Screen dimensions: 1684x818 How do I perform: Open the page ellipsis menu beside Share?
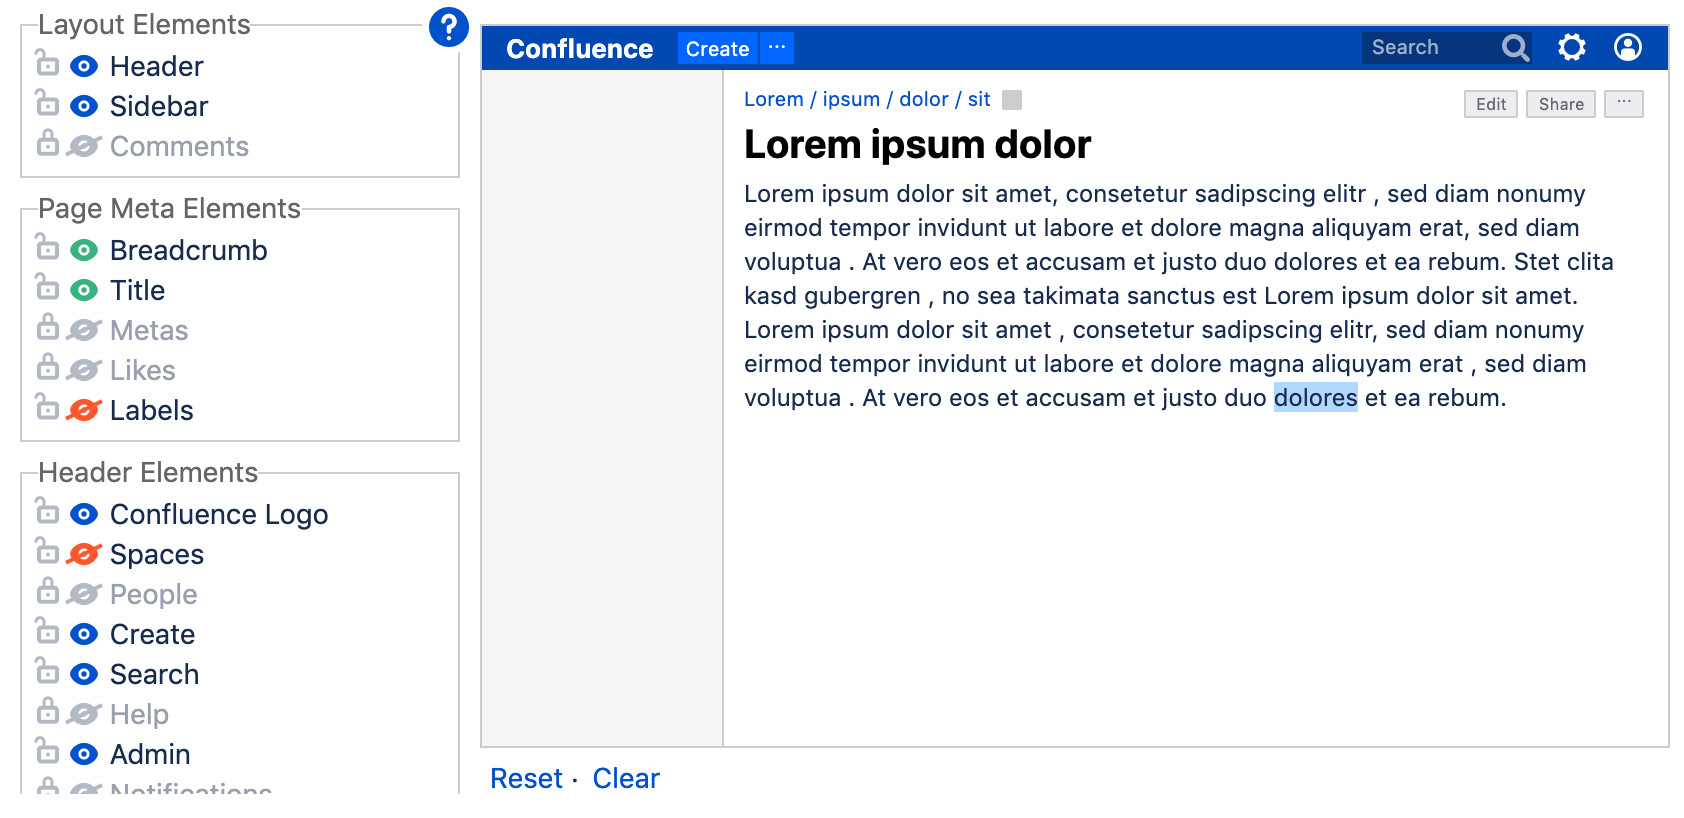(1624, 104)
